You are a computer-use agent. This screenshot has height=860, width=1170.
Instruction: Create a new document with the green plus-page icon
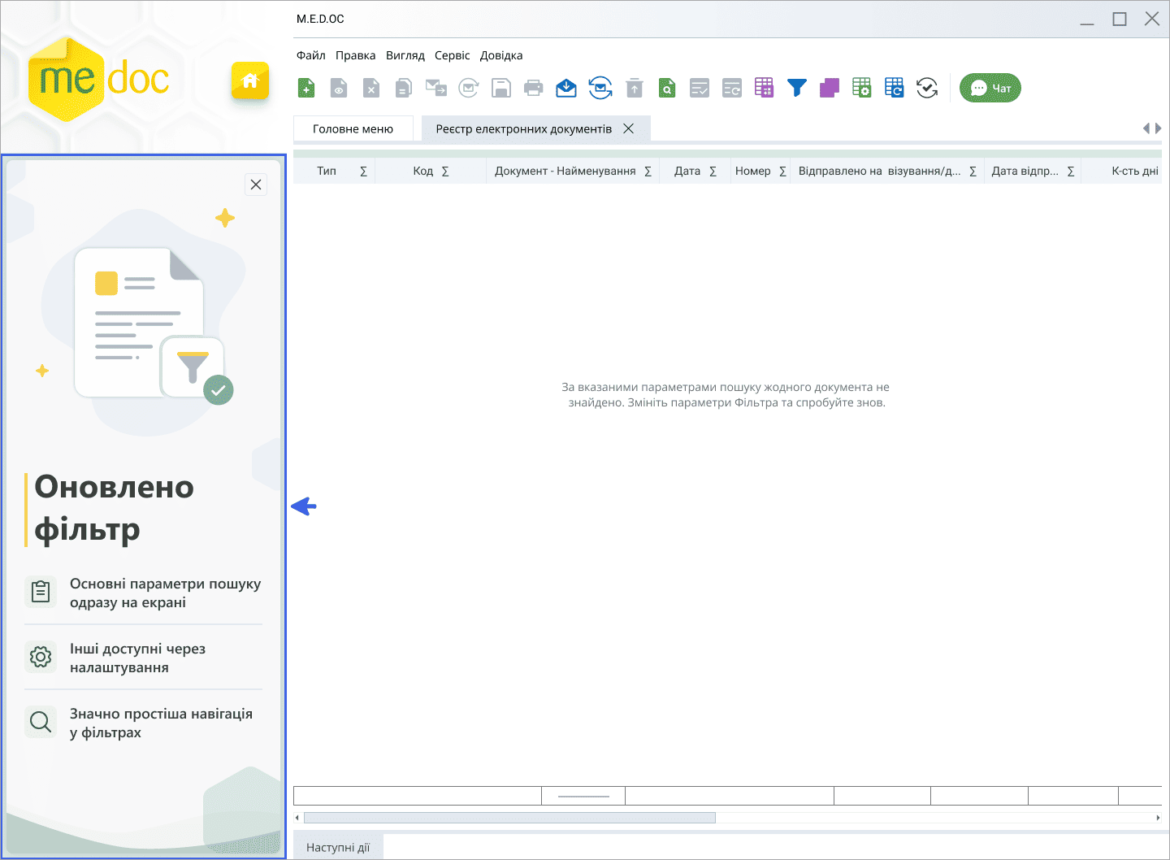coord(306,88)
